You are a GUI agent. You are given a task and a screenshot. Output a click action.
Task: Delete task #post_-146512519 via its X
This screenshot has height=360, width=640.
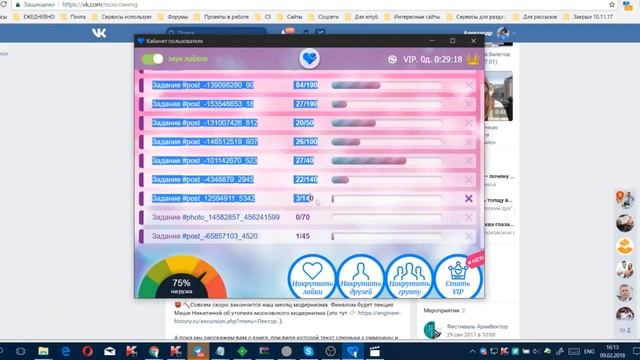[469, 142]
